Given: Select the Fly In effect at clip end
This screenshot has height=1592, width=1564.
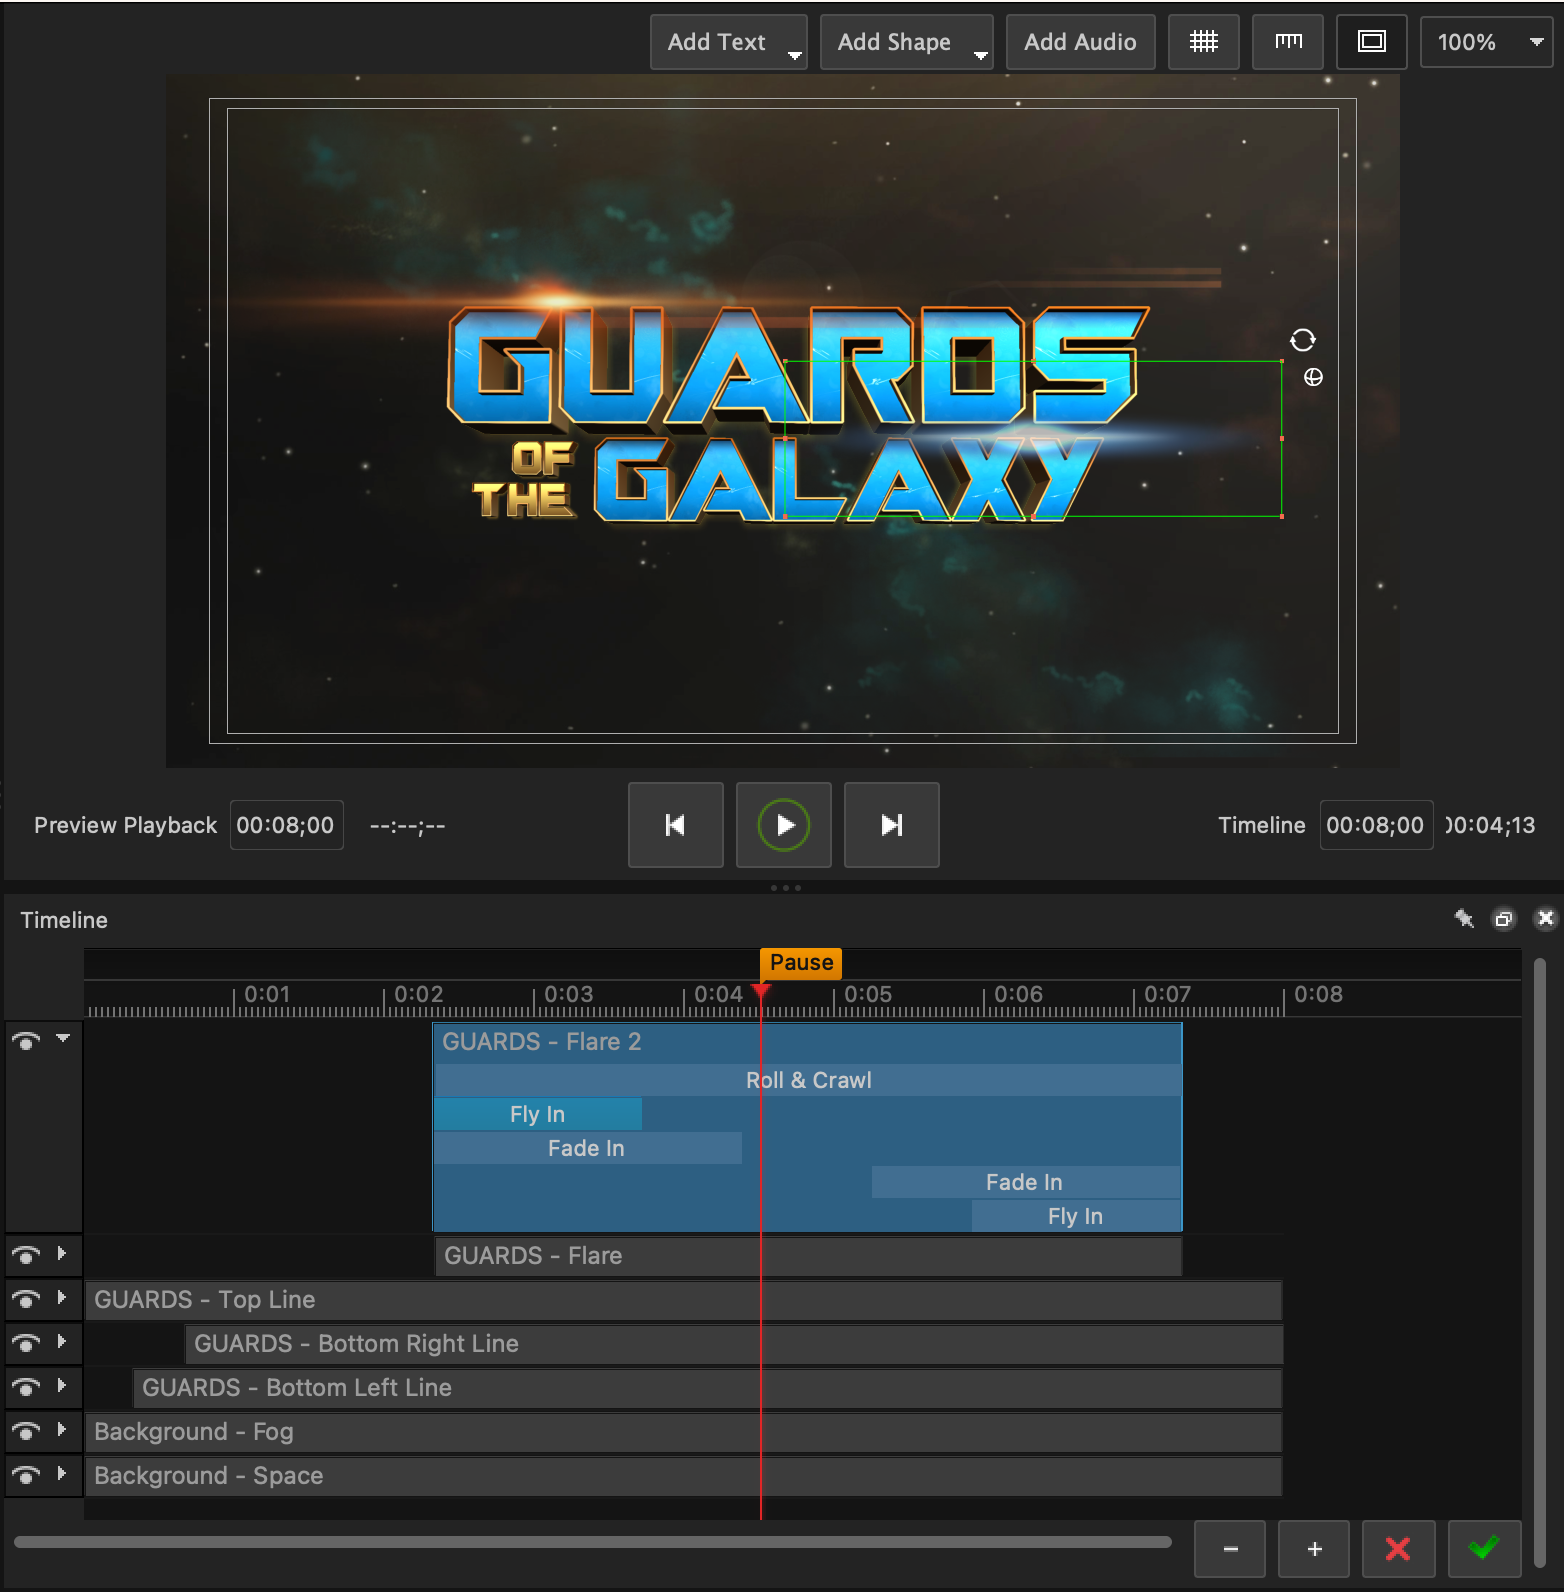Looking at the screenshot, I should 1075,1216.
